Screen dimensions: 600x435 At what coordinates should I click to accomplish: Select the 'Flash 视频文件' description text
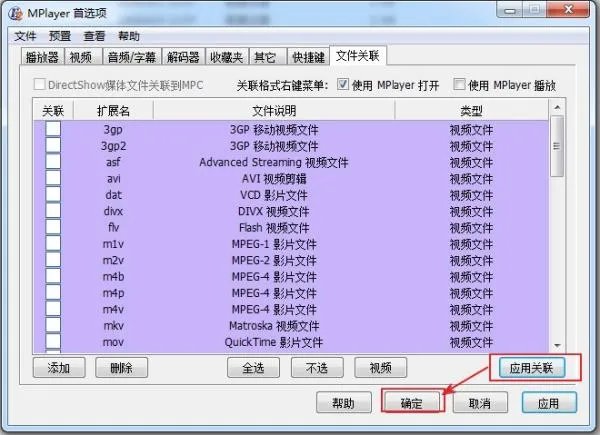point(274,228)
